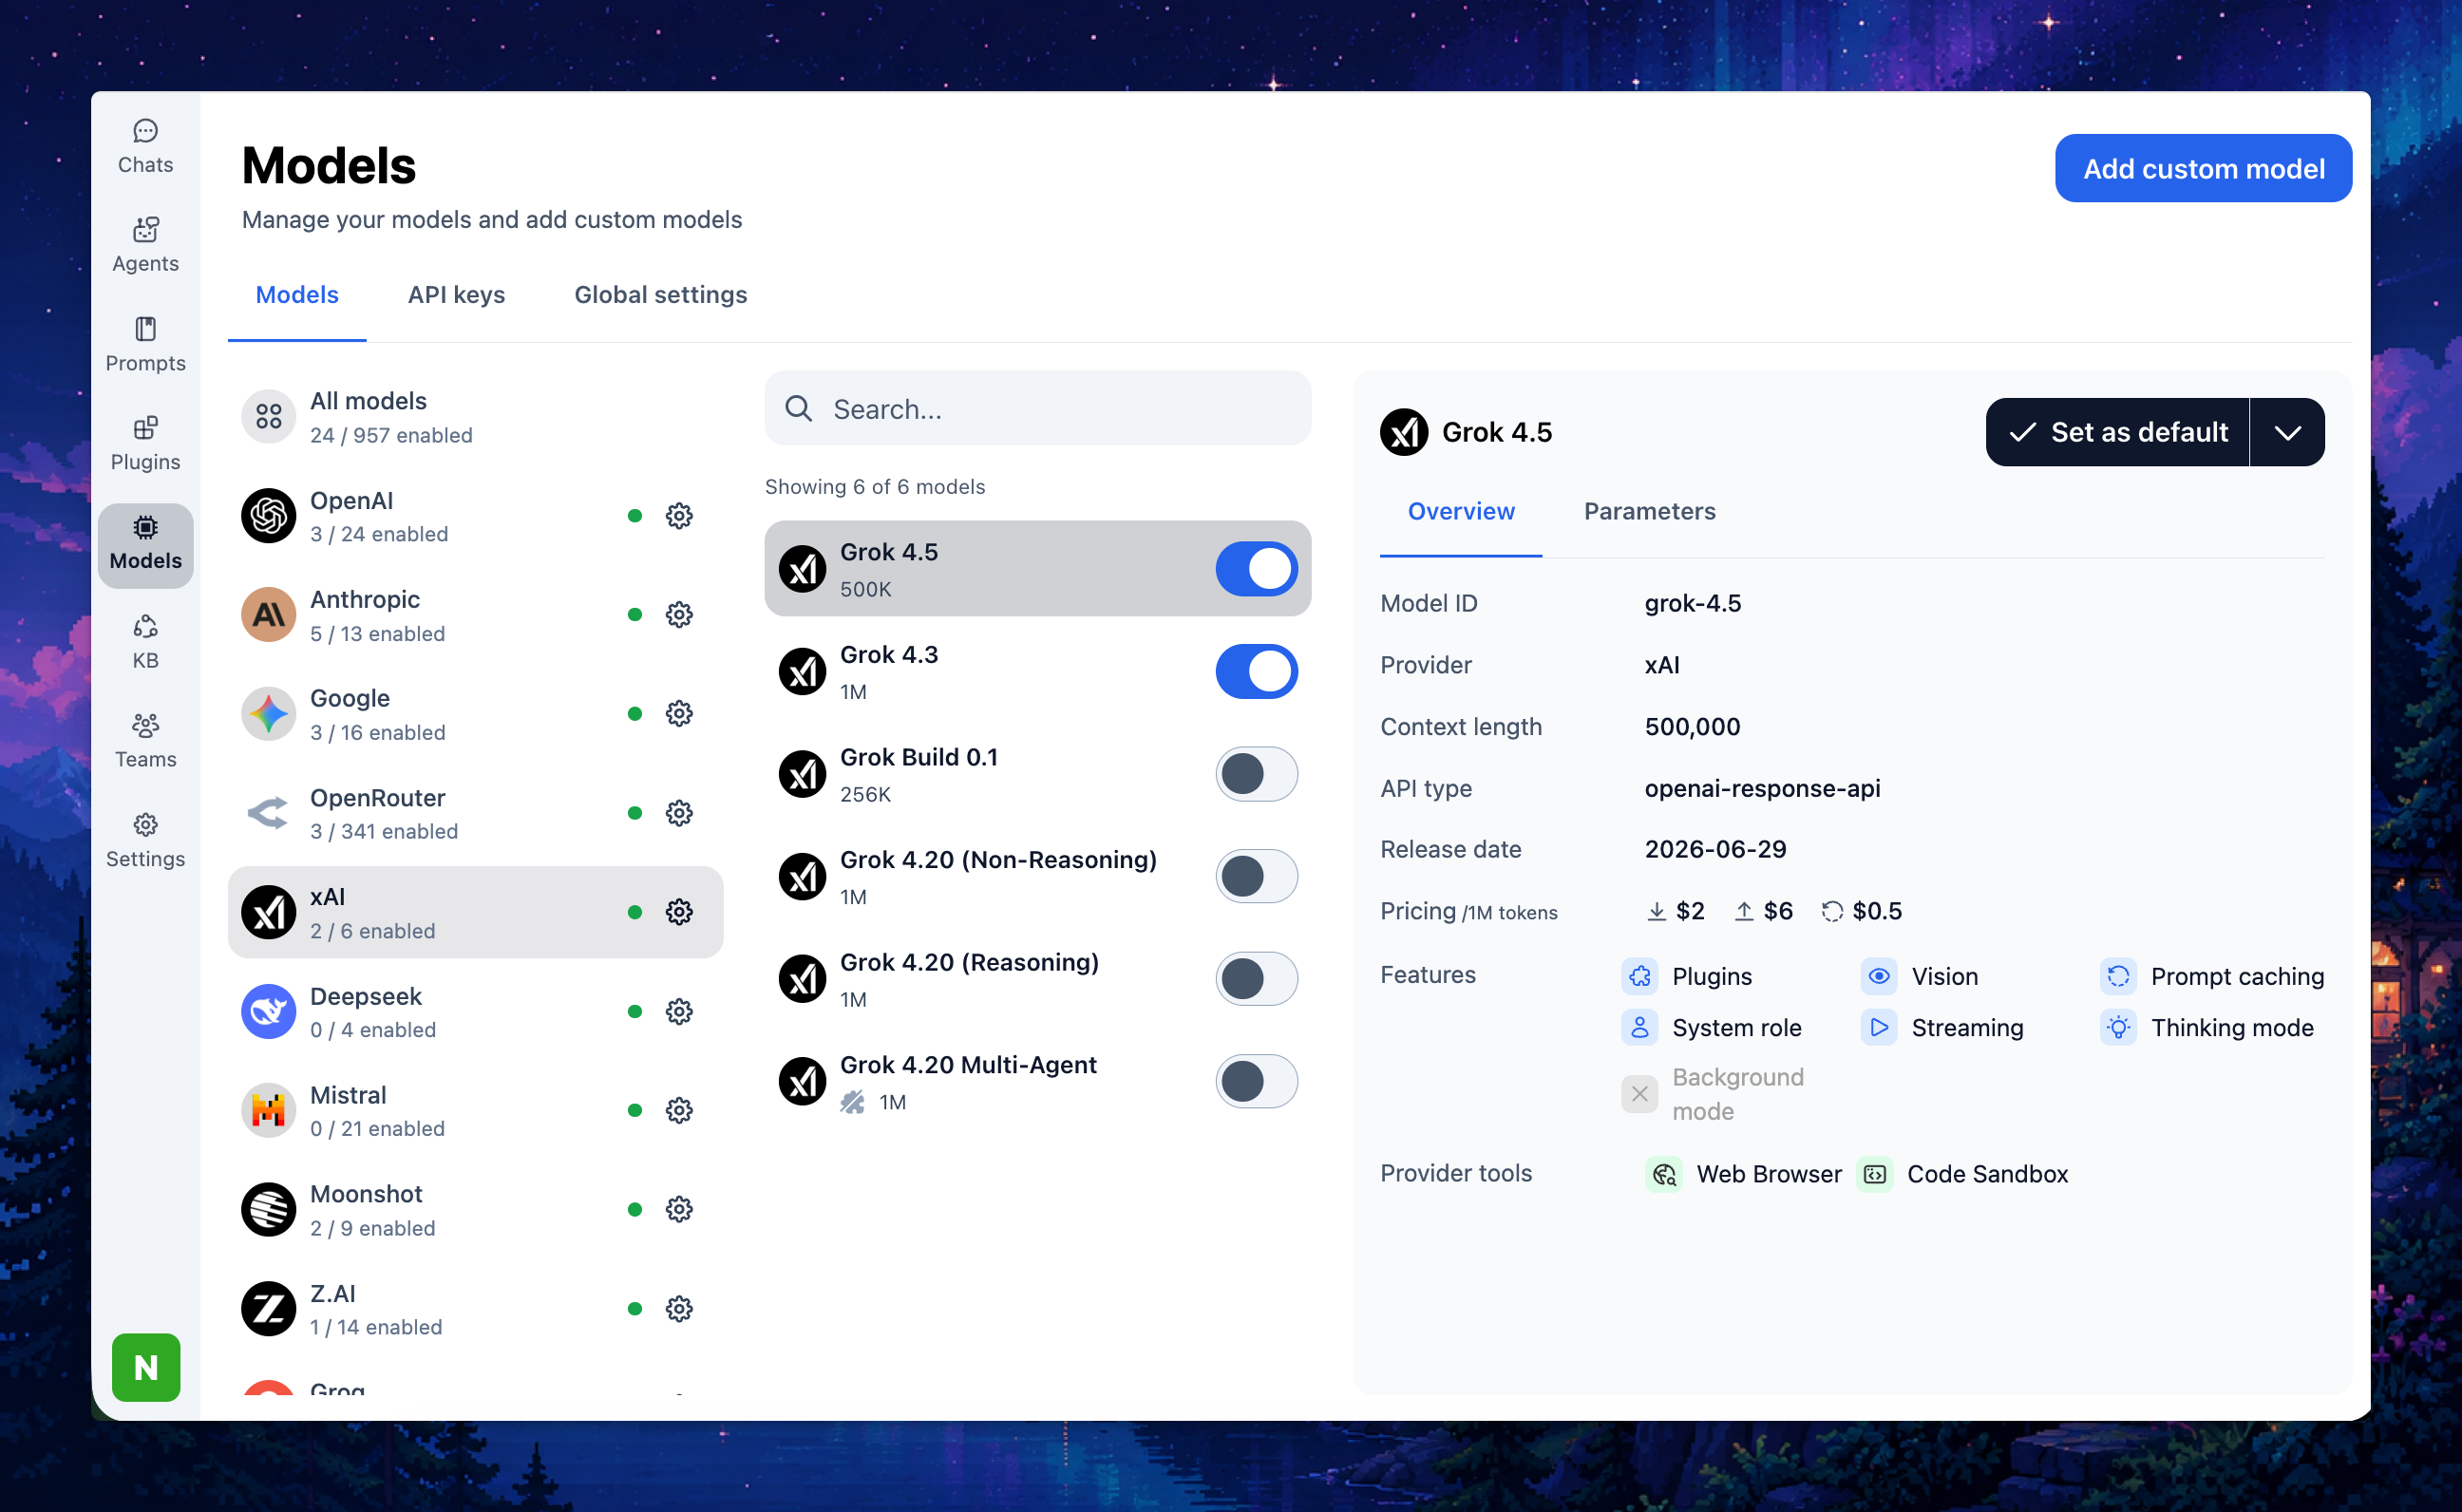Open xAI provider settings gear
The height and width of the screenshot is (1512, 2462).
click(679, 912)
